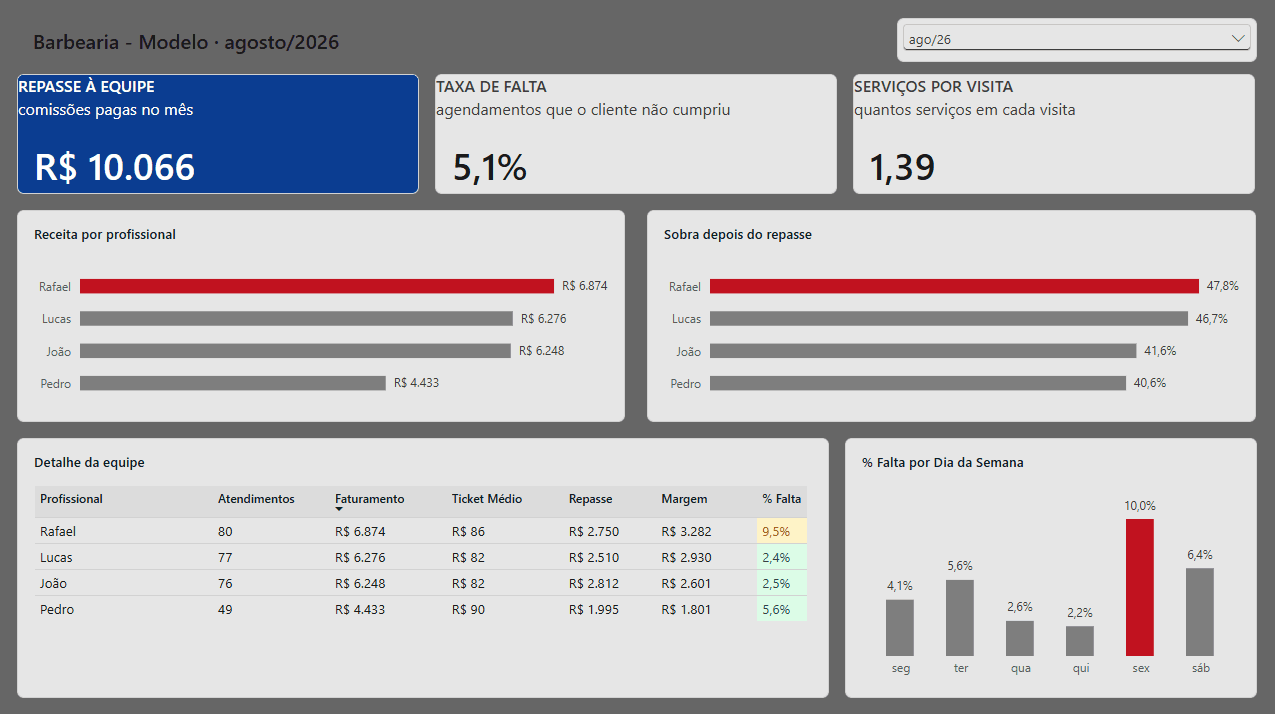The width and height of the screenshot is (1275, 714).
Task: Select the qua bar in weekday chart
Action: [1020, 638]
